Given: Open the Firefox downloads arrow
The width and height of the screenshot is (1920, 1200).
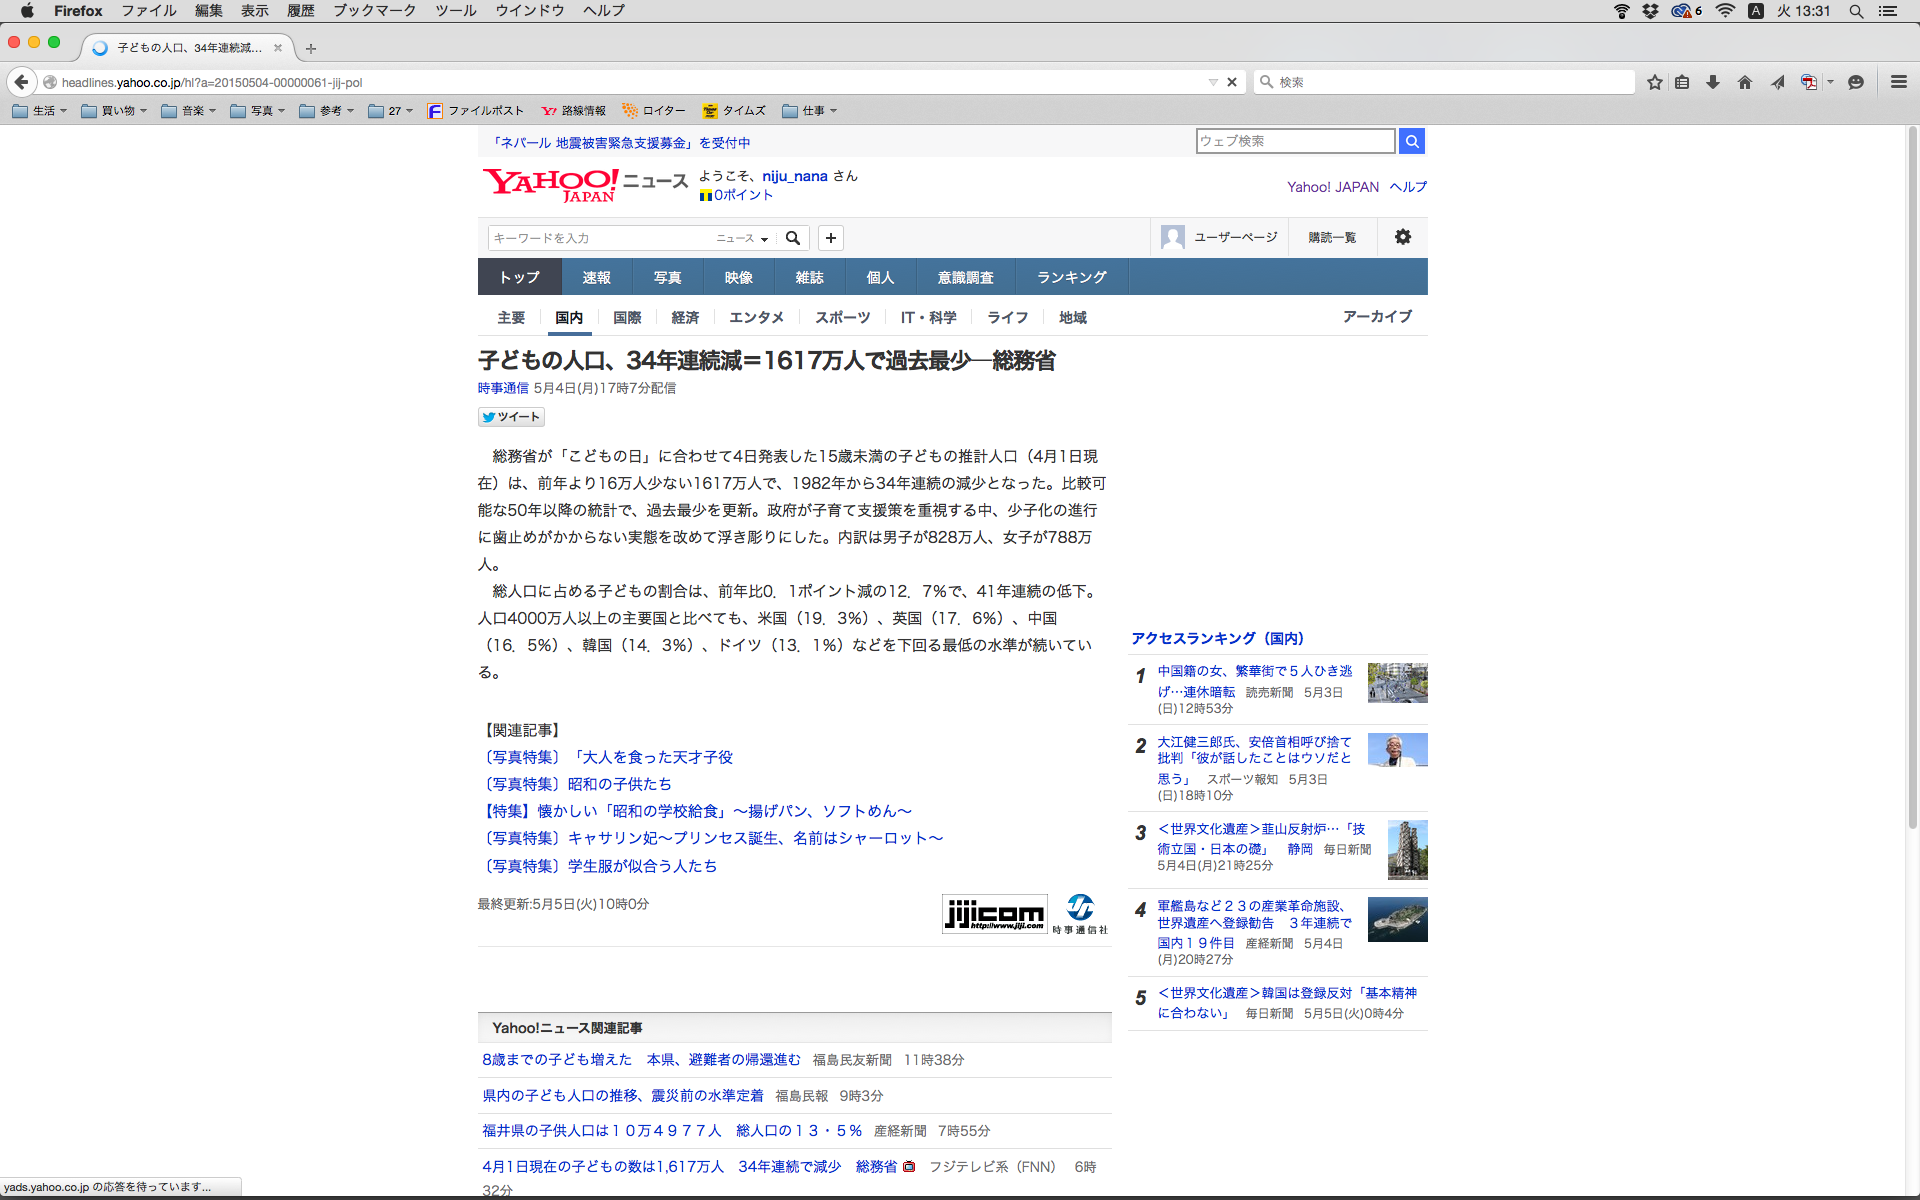Looking at the screenshot, I should (x=1713, y=82).
